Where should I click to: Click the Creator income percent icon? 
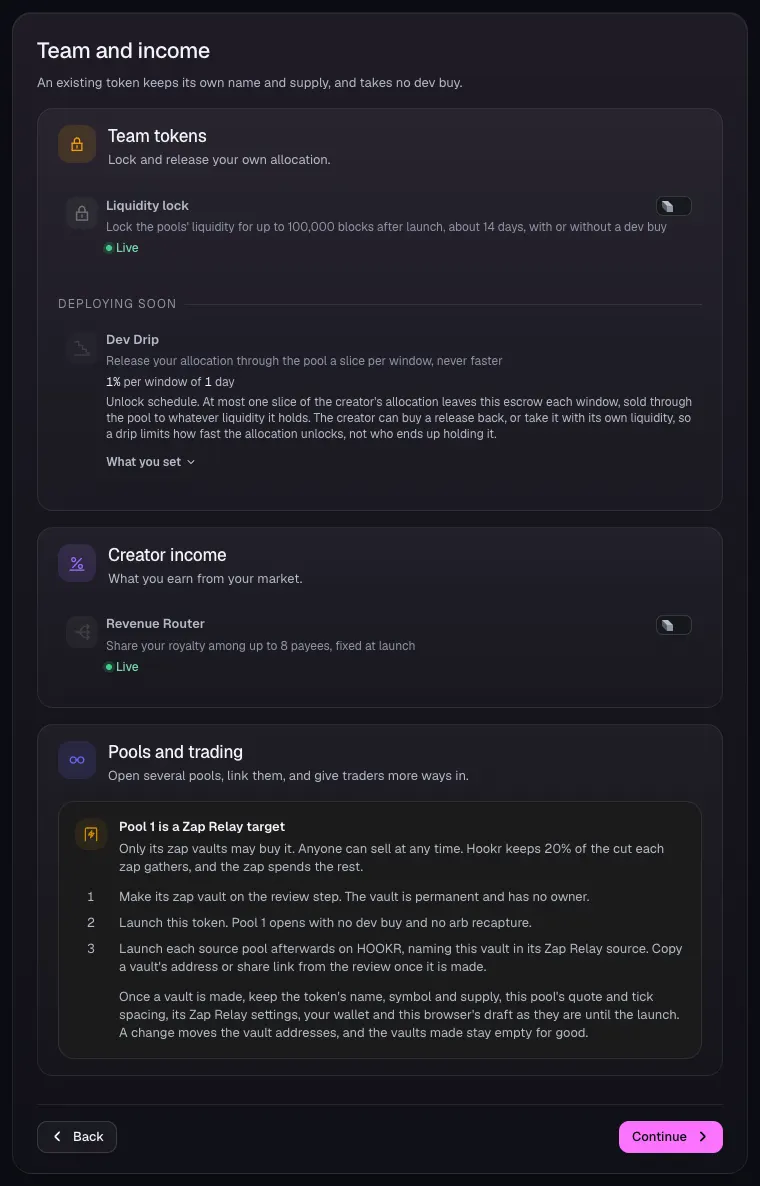[77, 564]
